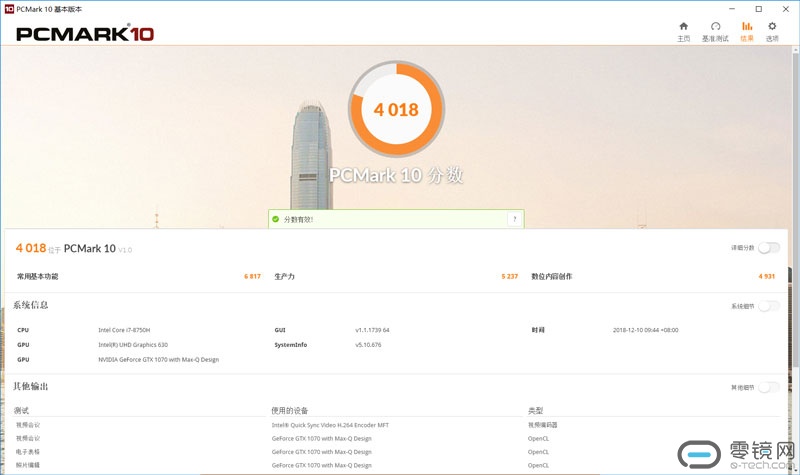Expand the 生产力 score row
Image resolution: width=800 pixels, height=475 pixels.
(395, 276)
